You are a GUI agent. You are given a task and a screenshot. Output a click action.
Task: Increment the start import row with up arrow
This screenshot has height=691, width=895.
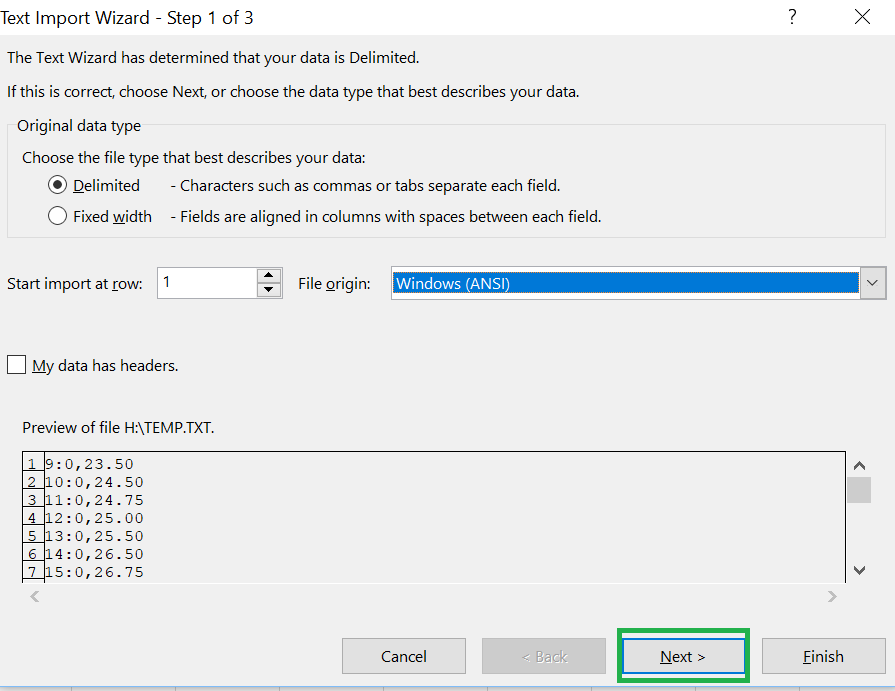[x=268, y=275]
